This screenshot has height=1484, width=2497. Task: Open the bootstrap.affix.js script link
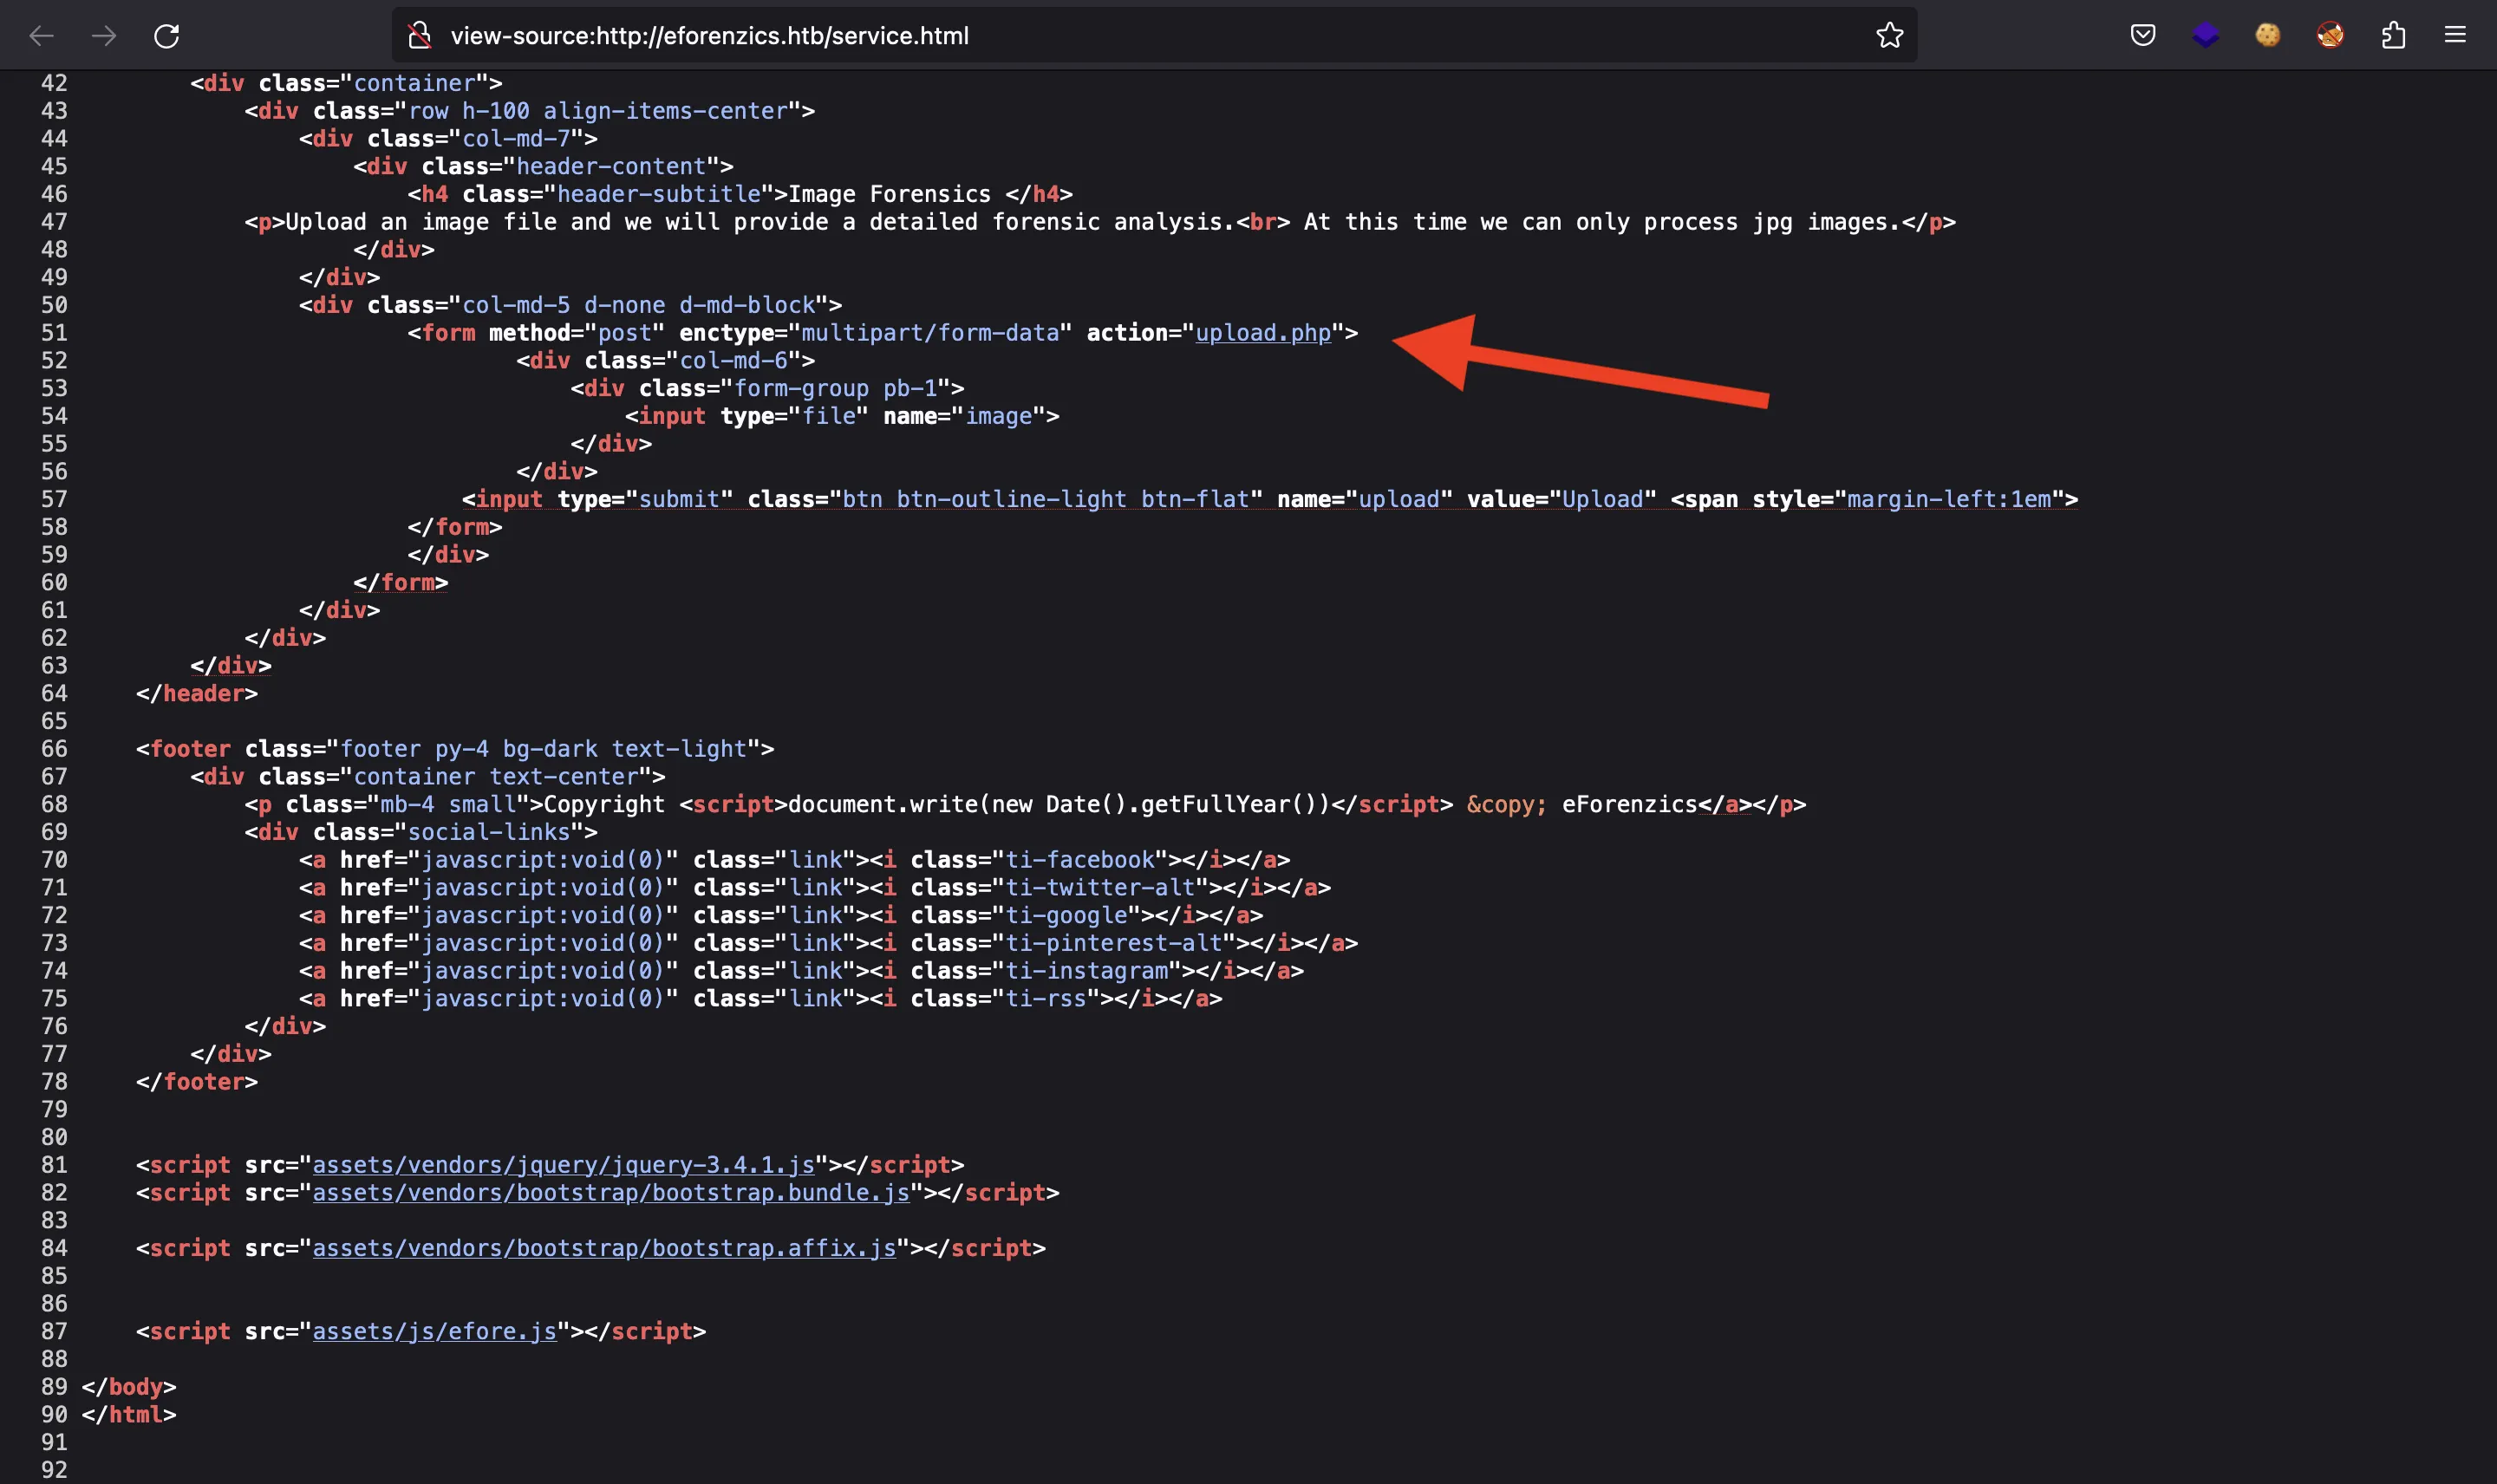tap(604, 1248)
